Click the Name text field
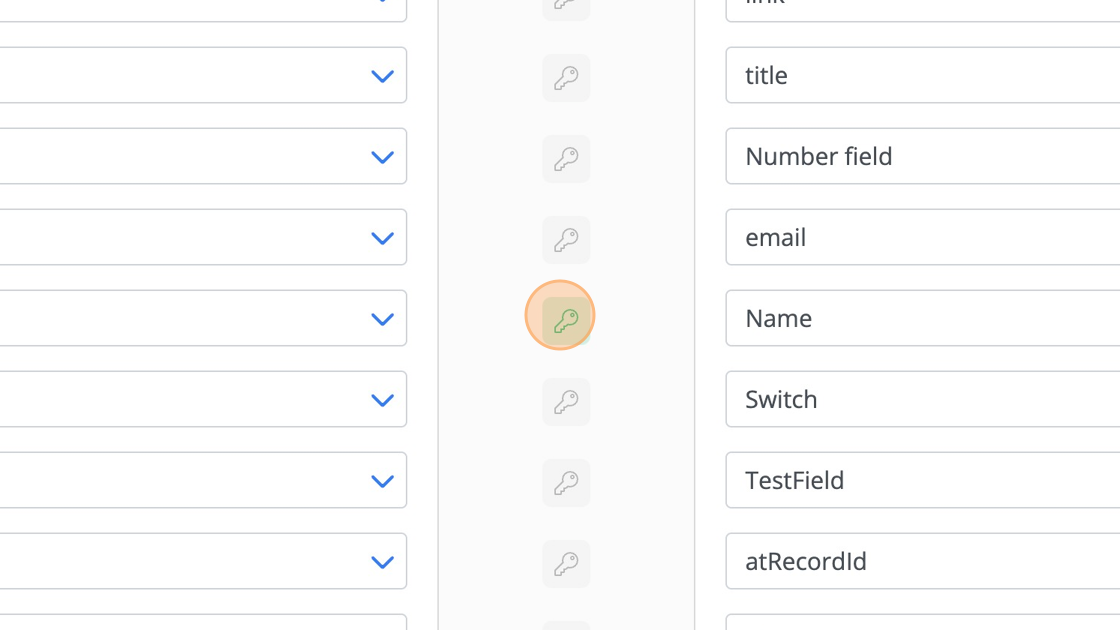This screenshot has height=630, width=1120. coord(923,318)
